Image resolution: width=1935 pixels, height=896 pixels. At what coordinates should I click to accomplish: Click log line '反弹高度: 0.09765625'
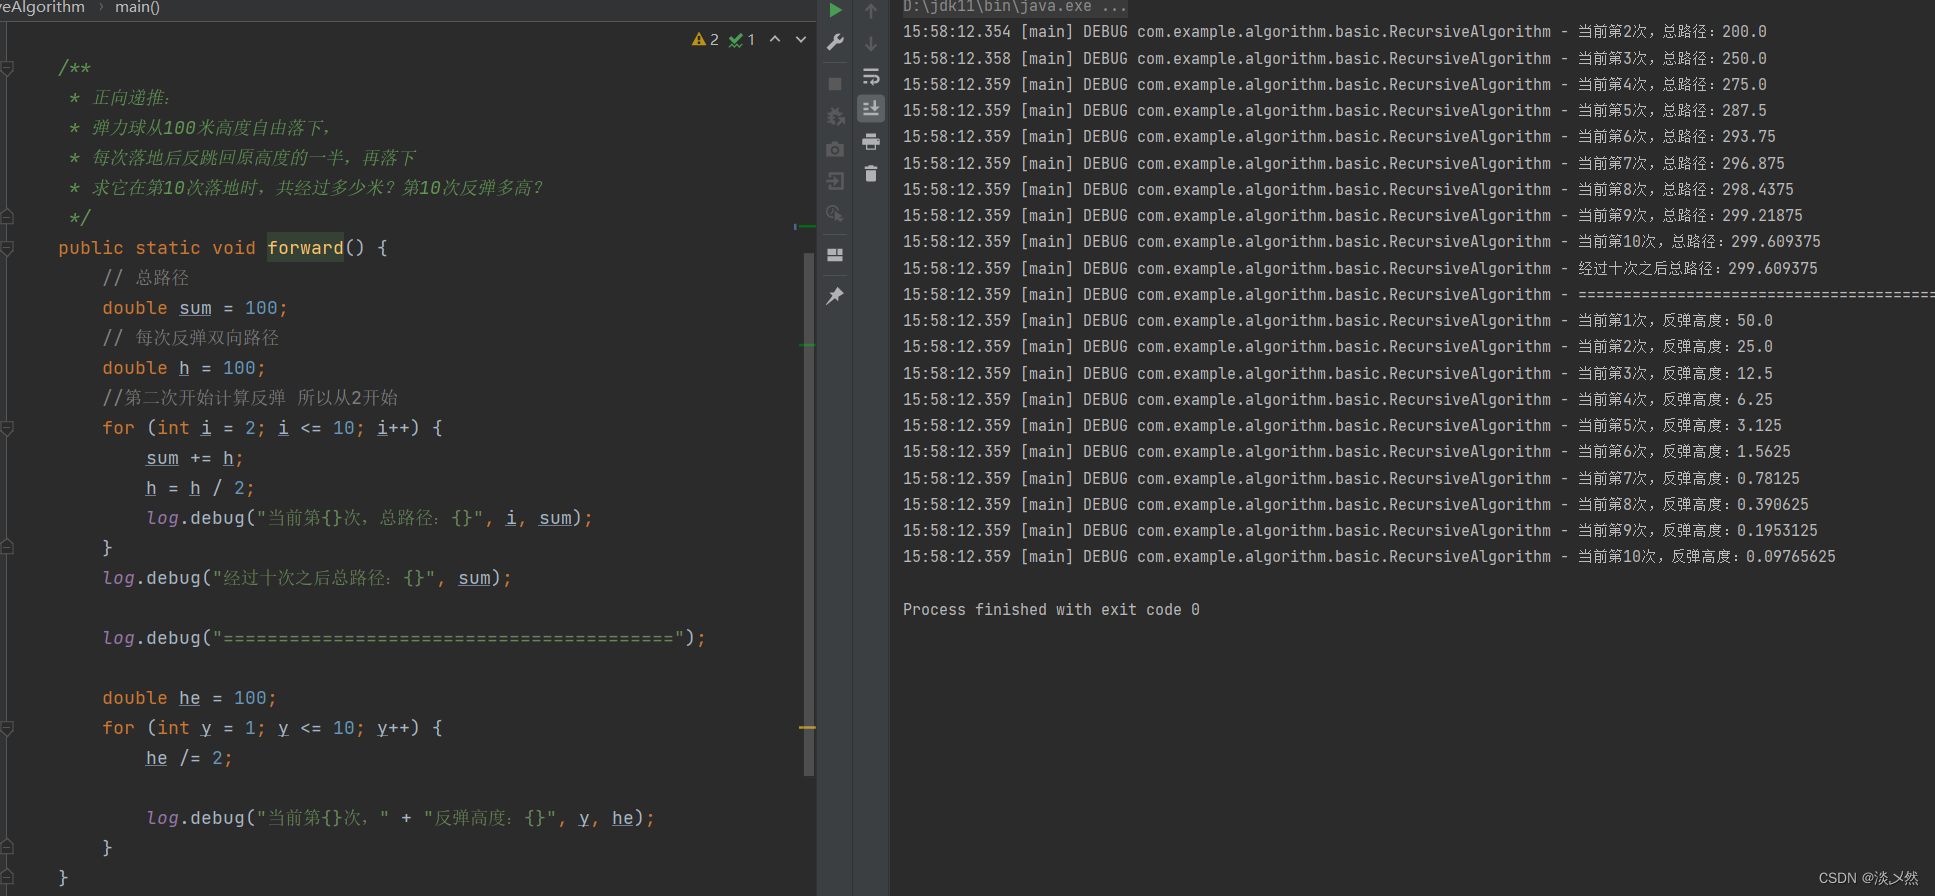1369,556
